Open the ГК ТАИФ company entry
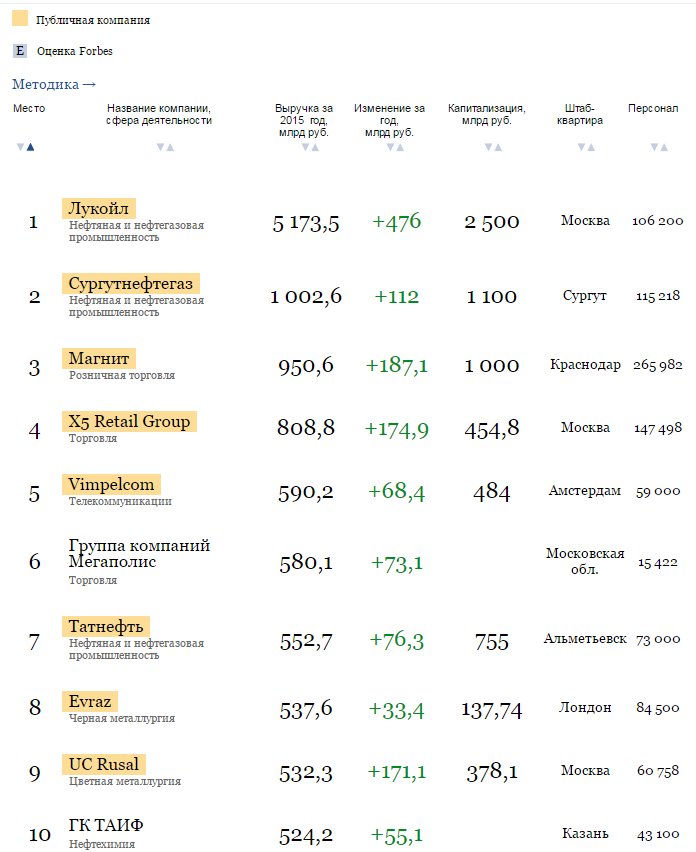This screenshot has width=696, height=852. tap(106, 825)
